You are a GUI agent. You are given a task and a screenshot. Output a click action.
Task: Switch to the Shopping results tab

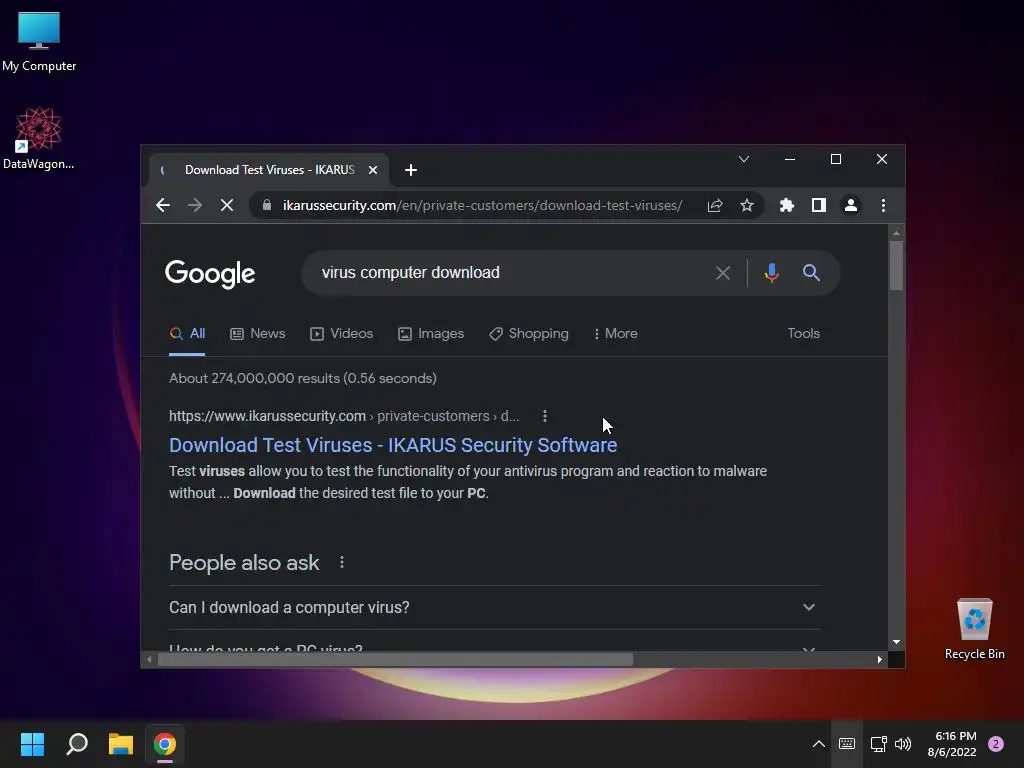529,334
